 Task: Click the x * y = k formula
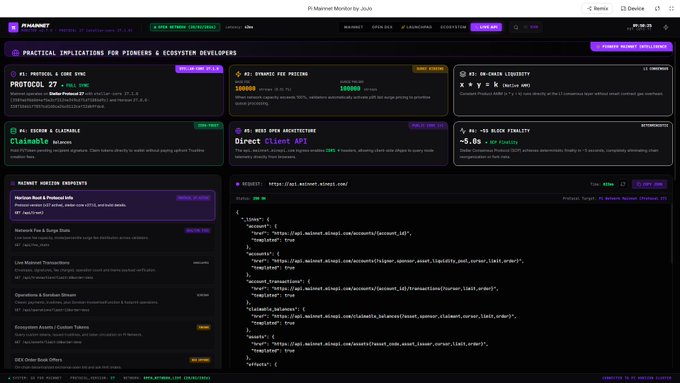[x=479, y=85]
